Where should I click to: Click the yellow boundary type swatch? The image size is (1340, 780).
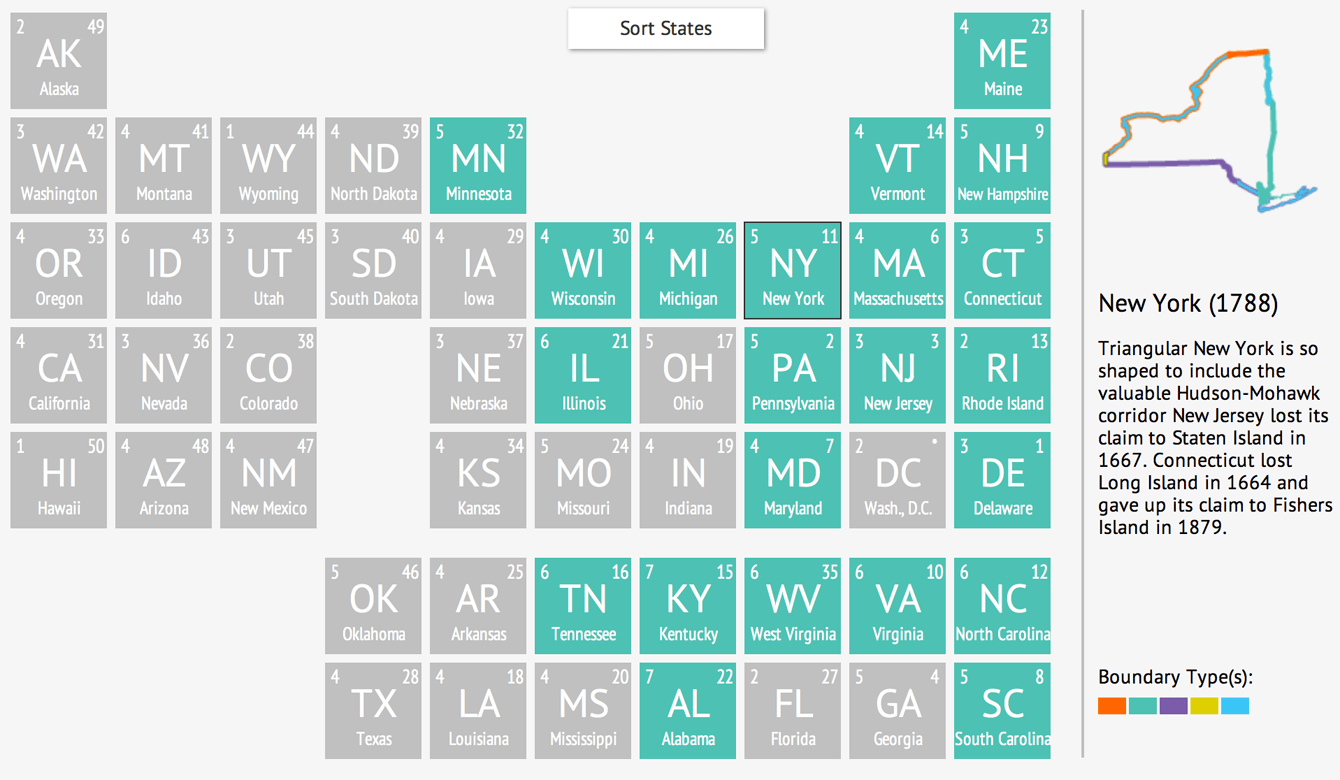coord(1204,706)
